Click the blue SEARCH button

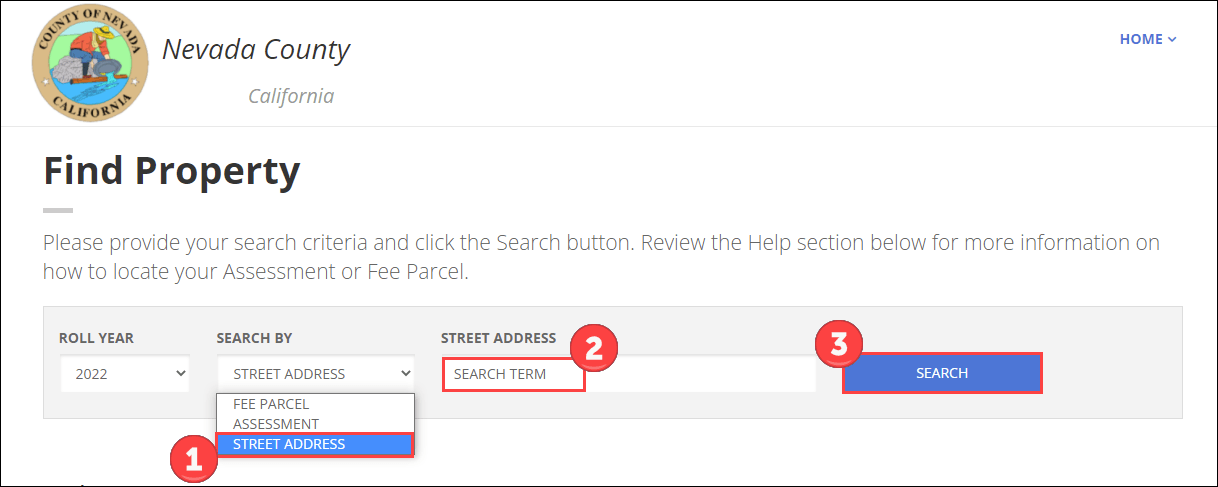click(x=942, y=373)
